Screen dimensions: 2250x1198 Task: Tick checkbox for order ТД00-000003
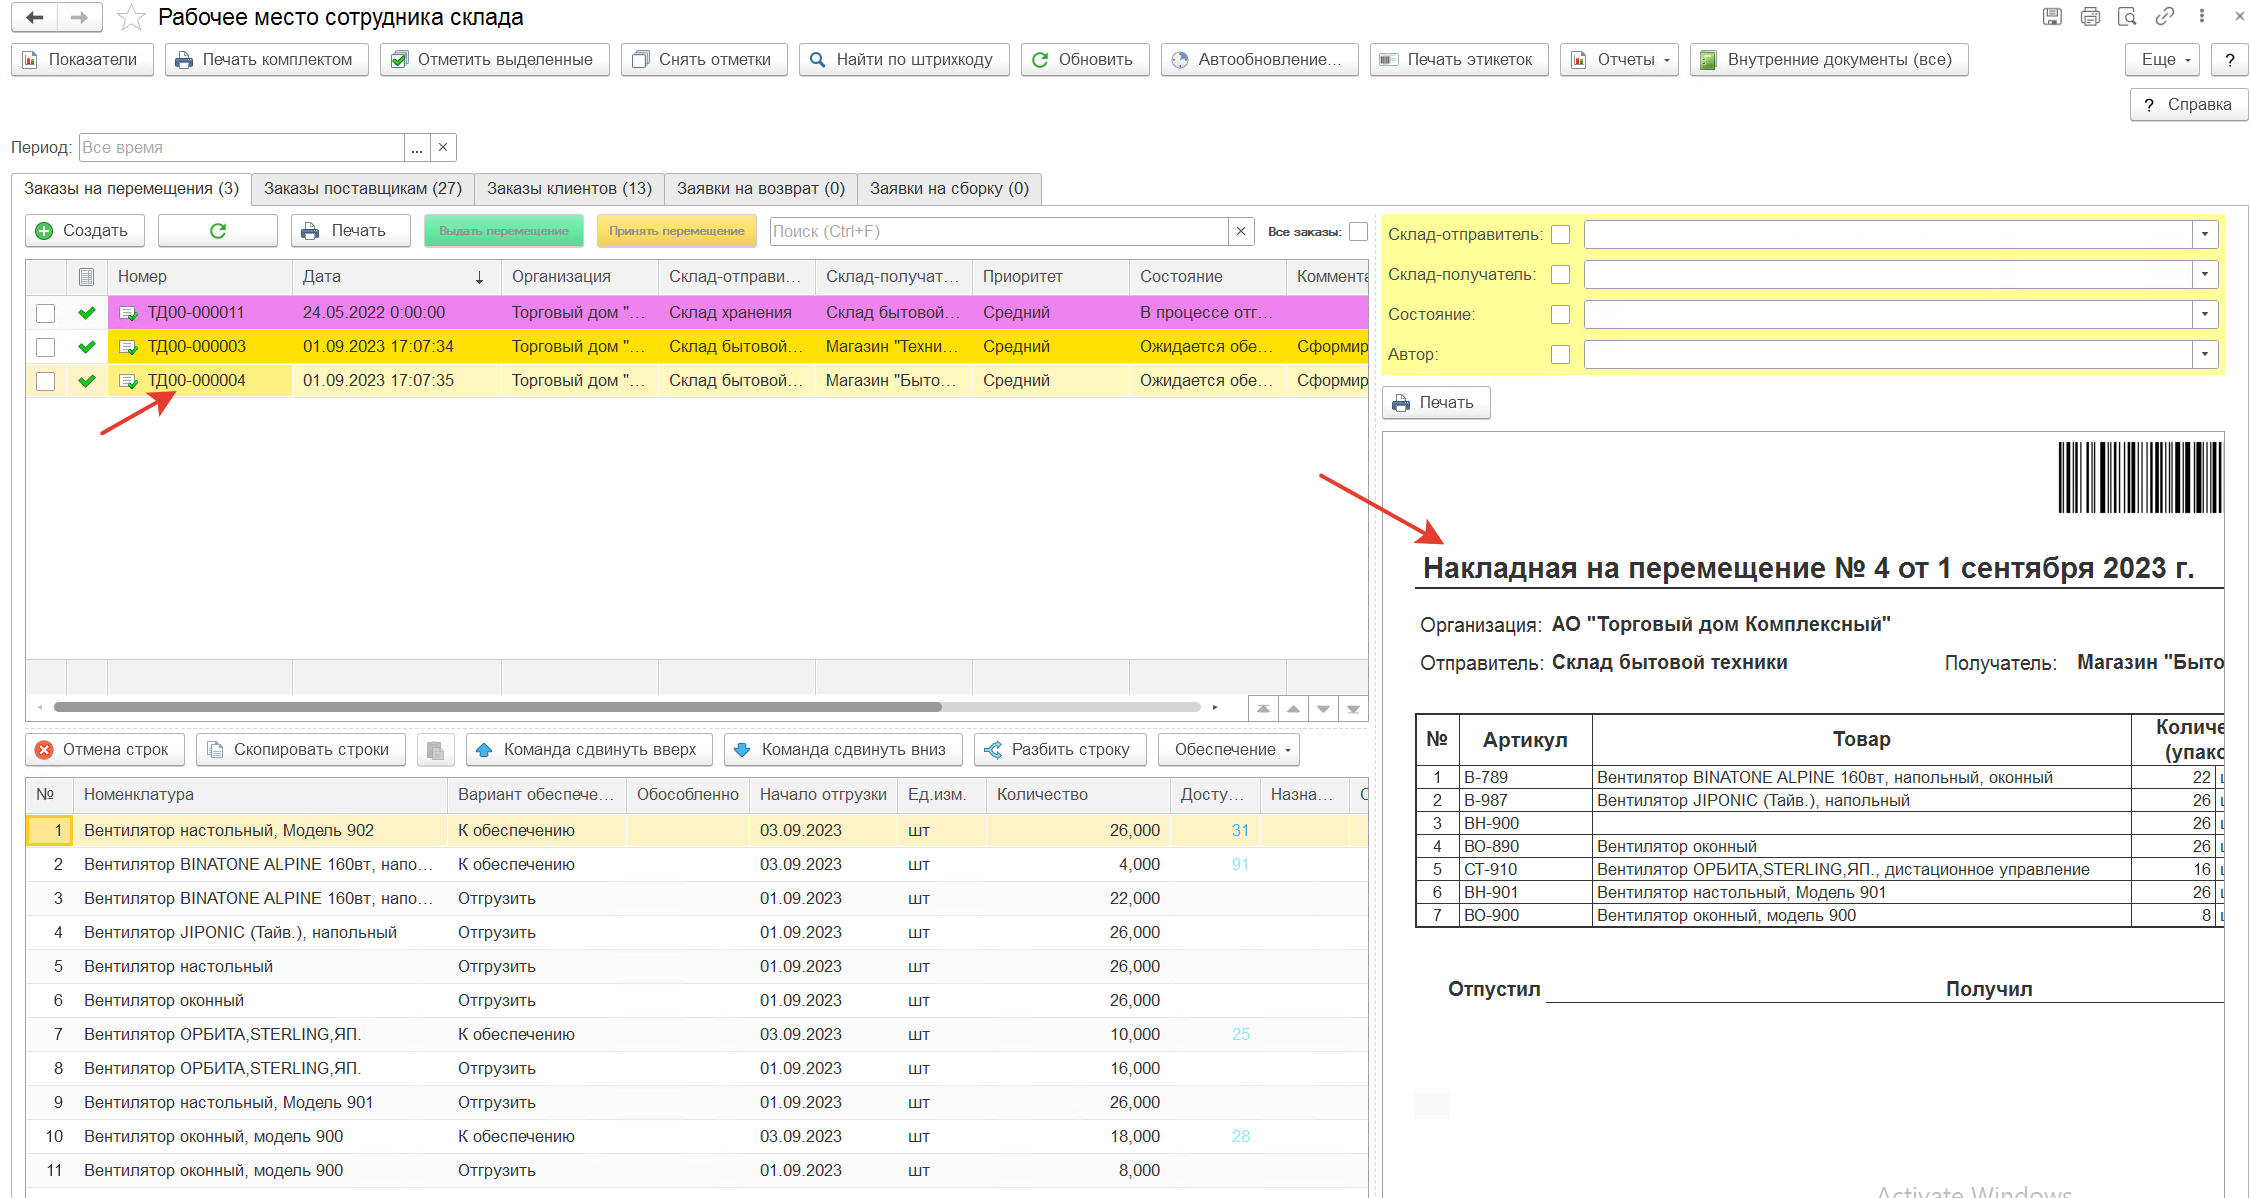point(45,347)
